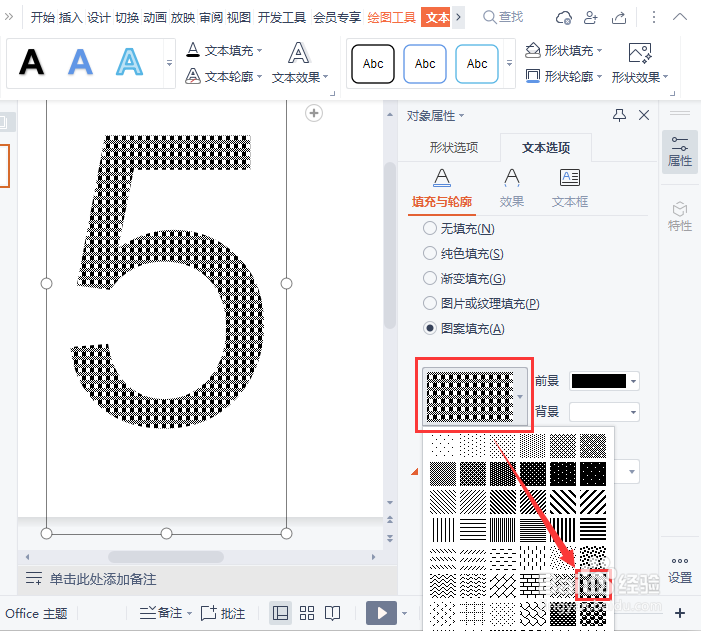701x631 pixels.
Task: Click the collaborate user icon
Action: pos(591,17)
